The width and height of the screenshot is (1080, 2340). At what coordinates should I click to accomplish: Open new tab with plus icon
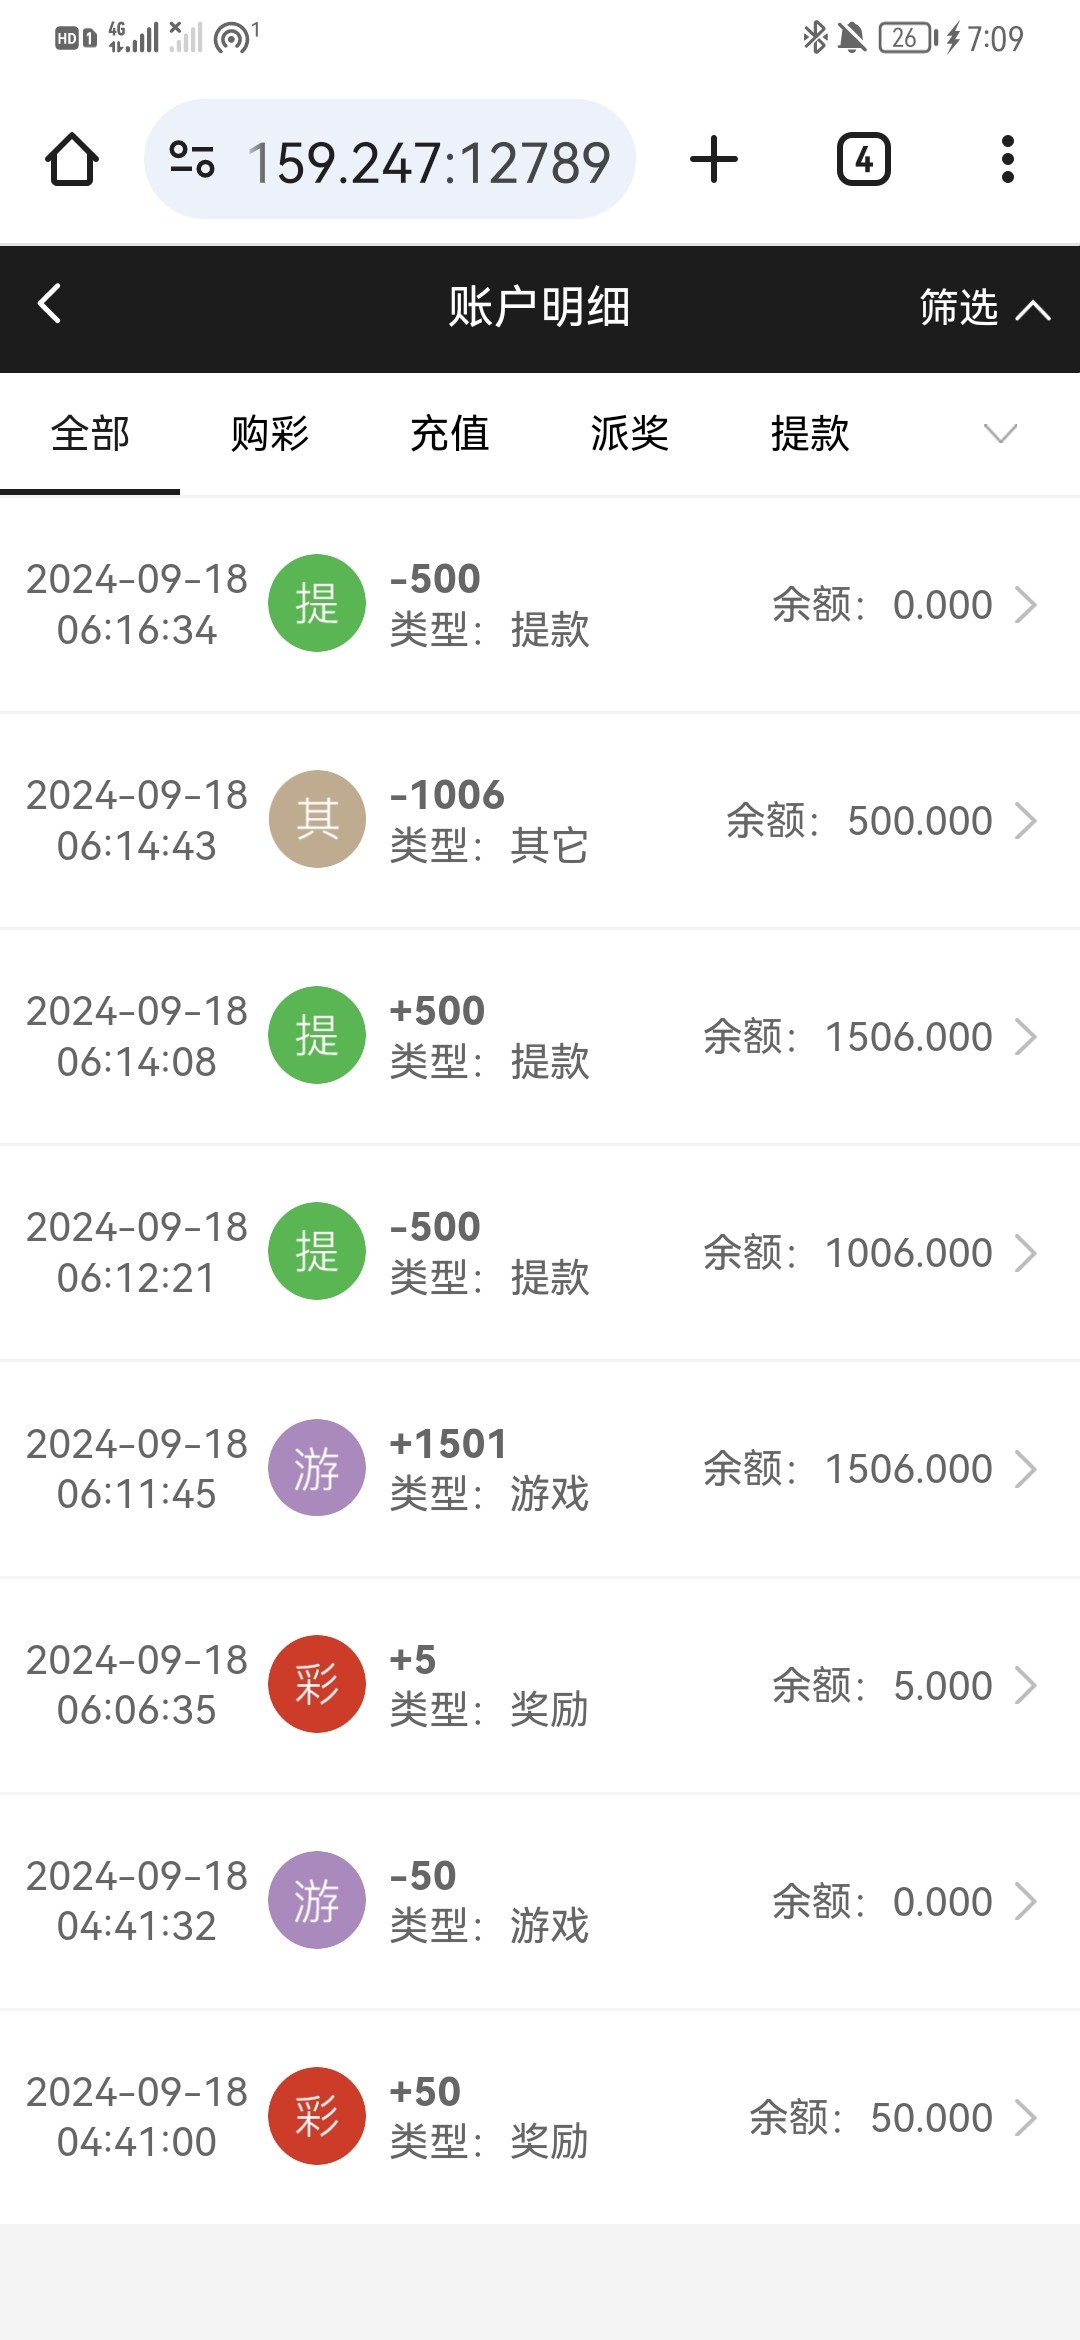click(714, 160)
